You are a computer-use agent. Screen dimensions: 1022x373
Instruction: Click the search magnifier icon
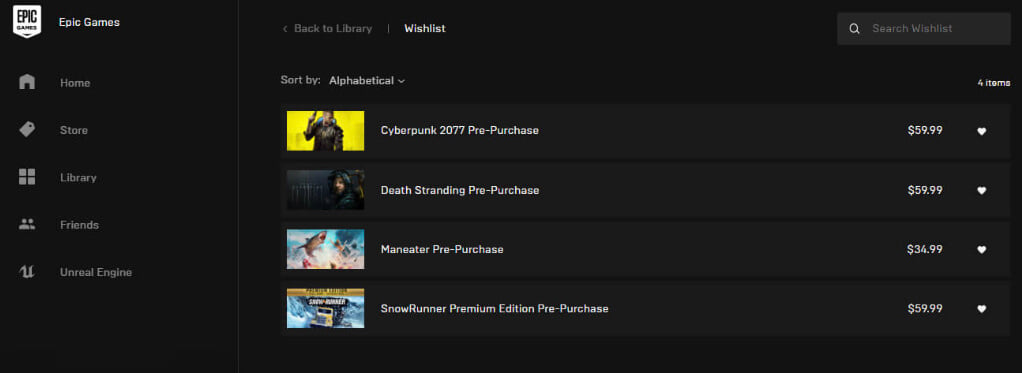point(854,29)
